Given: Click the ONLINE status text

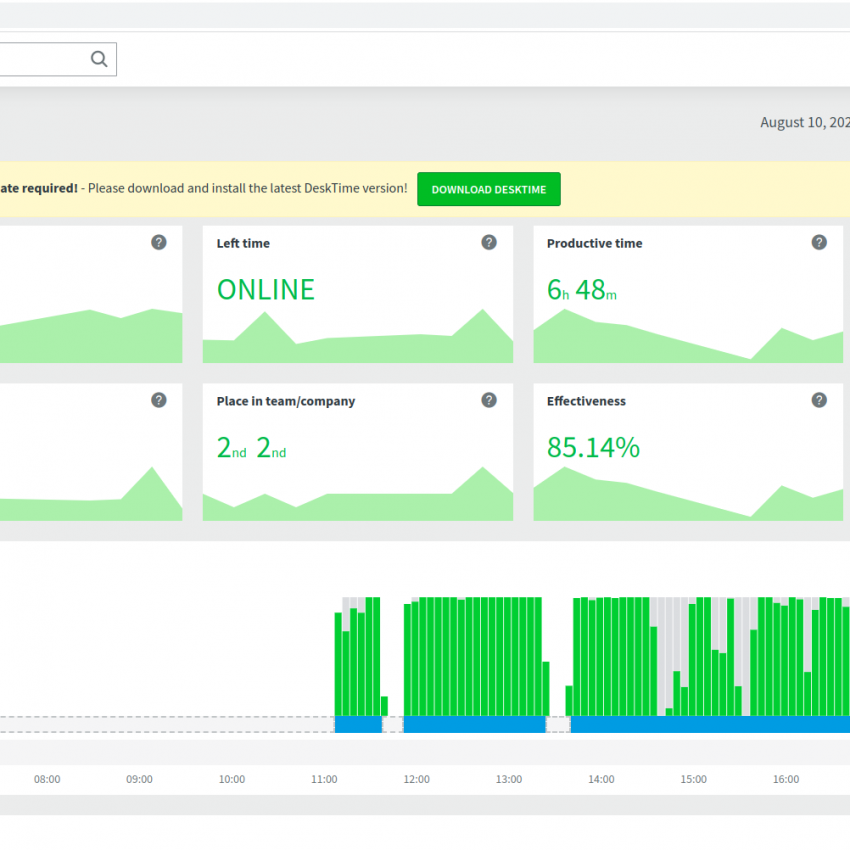Looking at the screenshot, I should 266,289.
